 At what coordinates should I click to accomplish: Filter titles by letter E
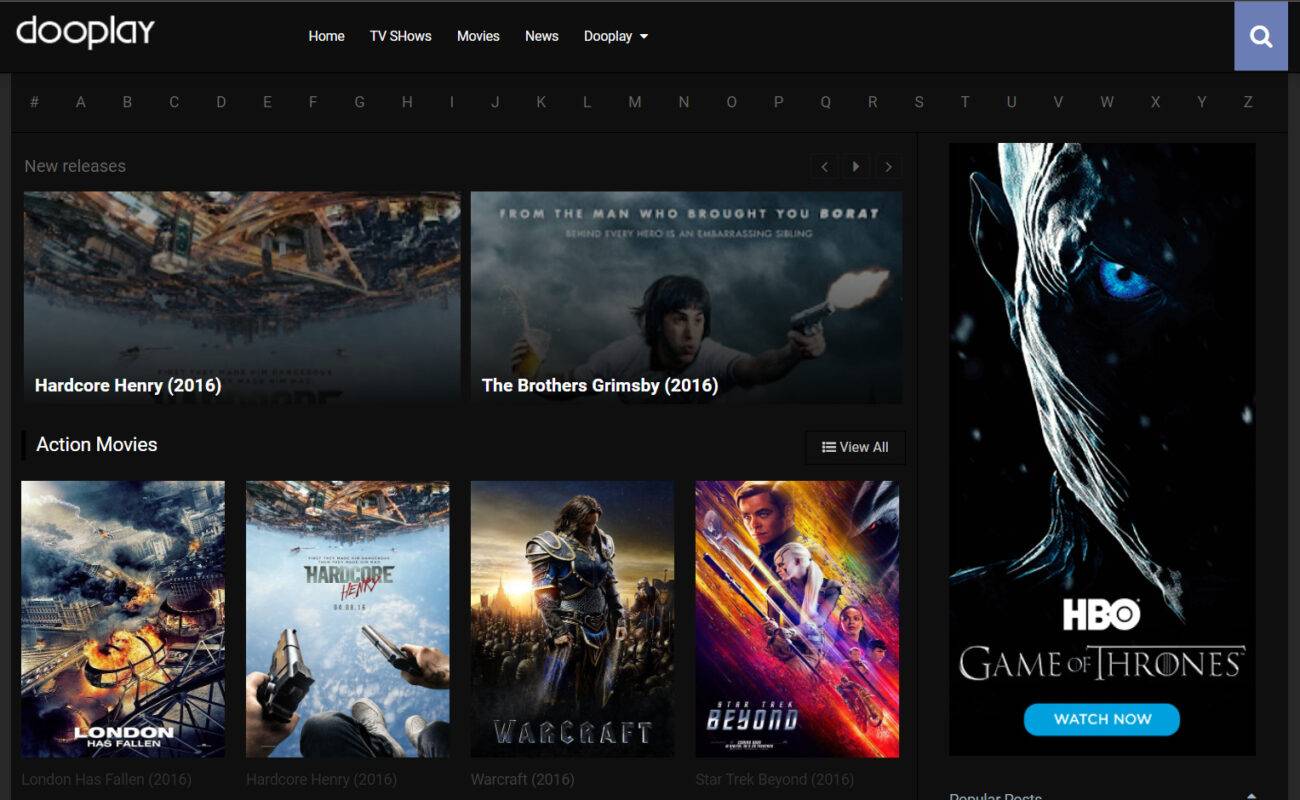pyautogui.click(x=267, y=102)
